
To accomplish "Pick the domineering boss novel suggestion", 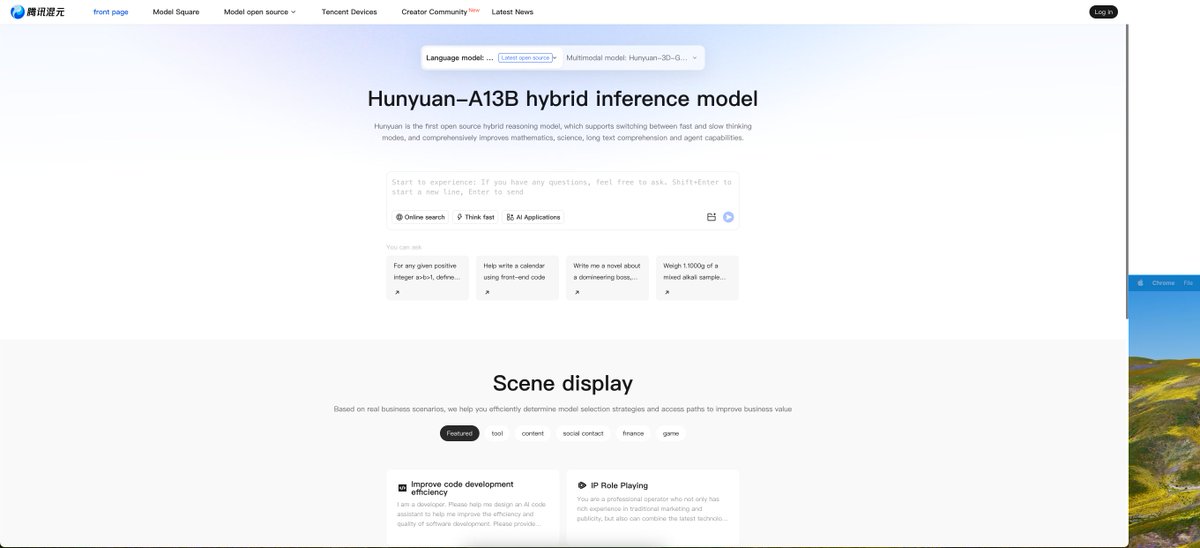I will pyautogui.click(x=607, y=277).
